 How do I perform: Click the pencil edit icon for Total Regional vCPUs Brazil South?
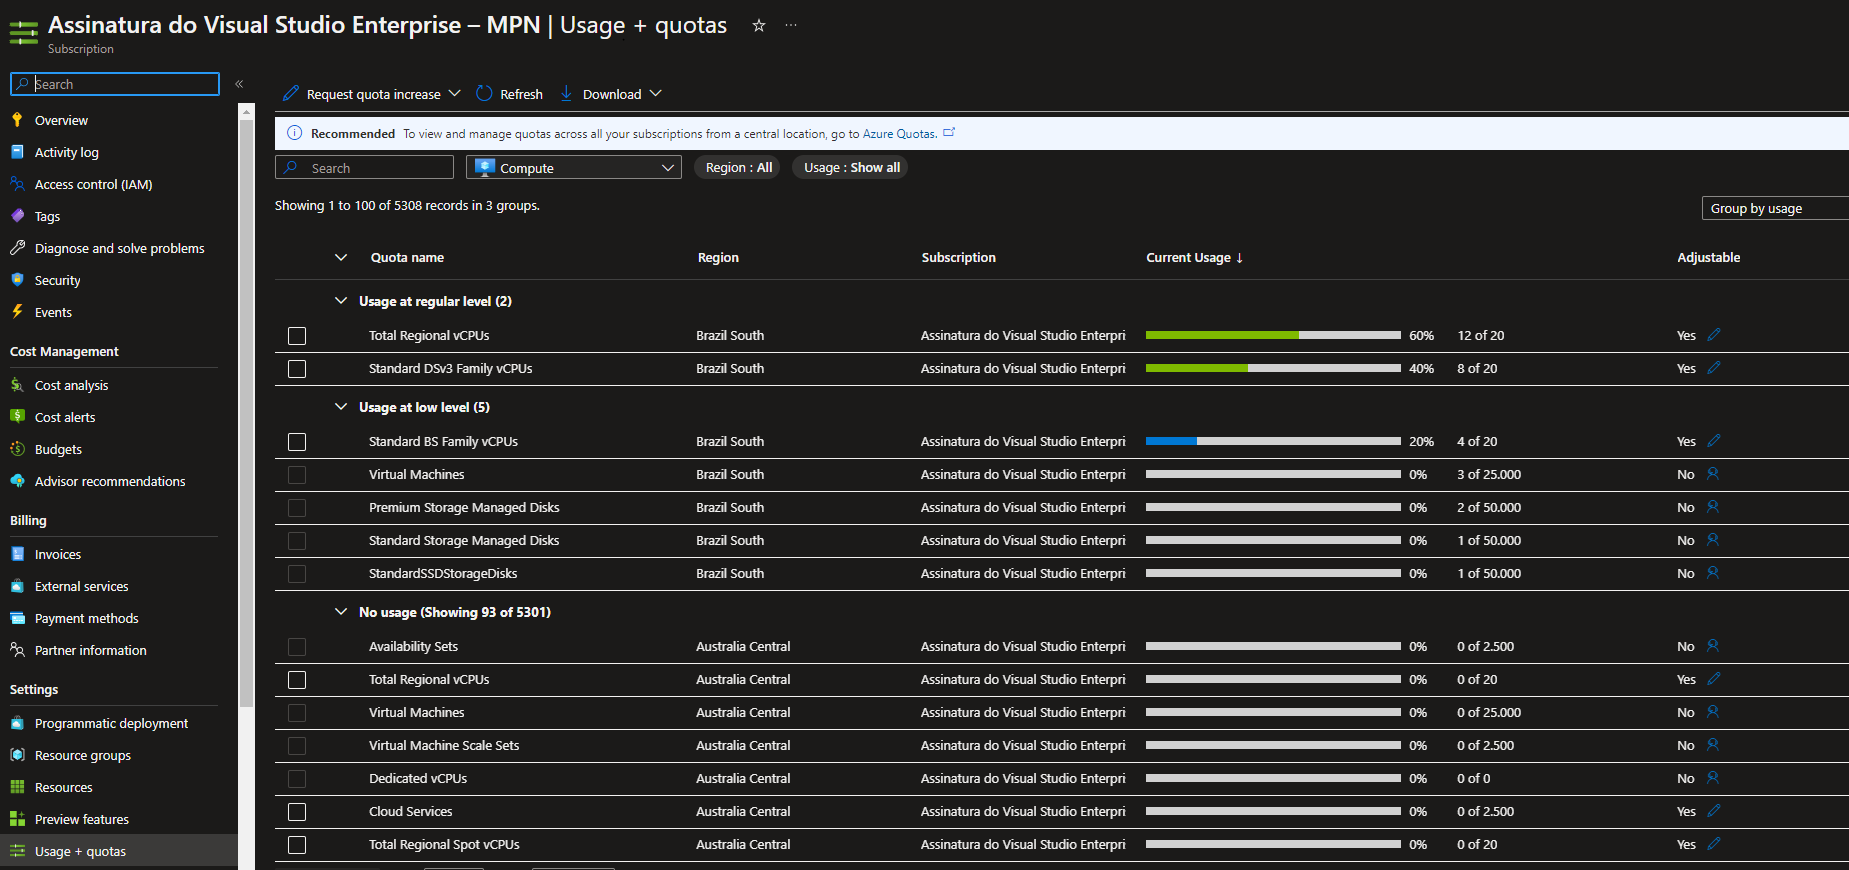point(1714,335)
